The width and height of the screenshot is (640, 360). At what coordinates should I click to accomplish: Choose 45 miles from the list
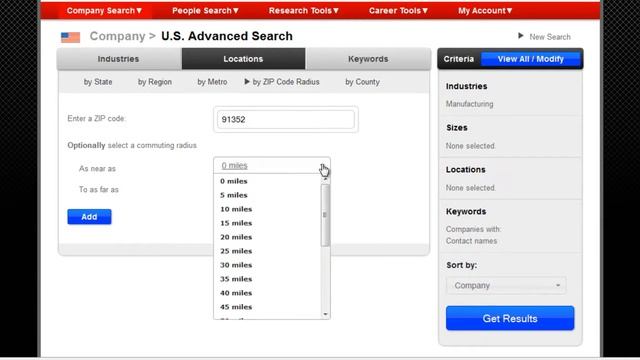236,307
